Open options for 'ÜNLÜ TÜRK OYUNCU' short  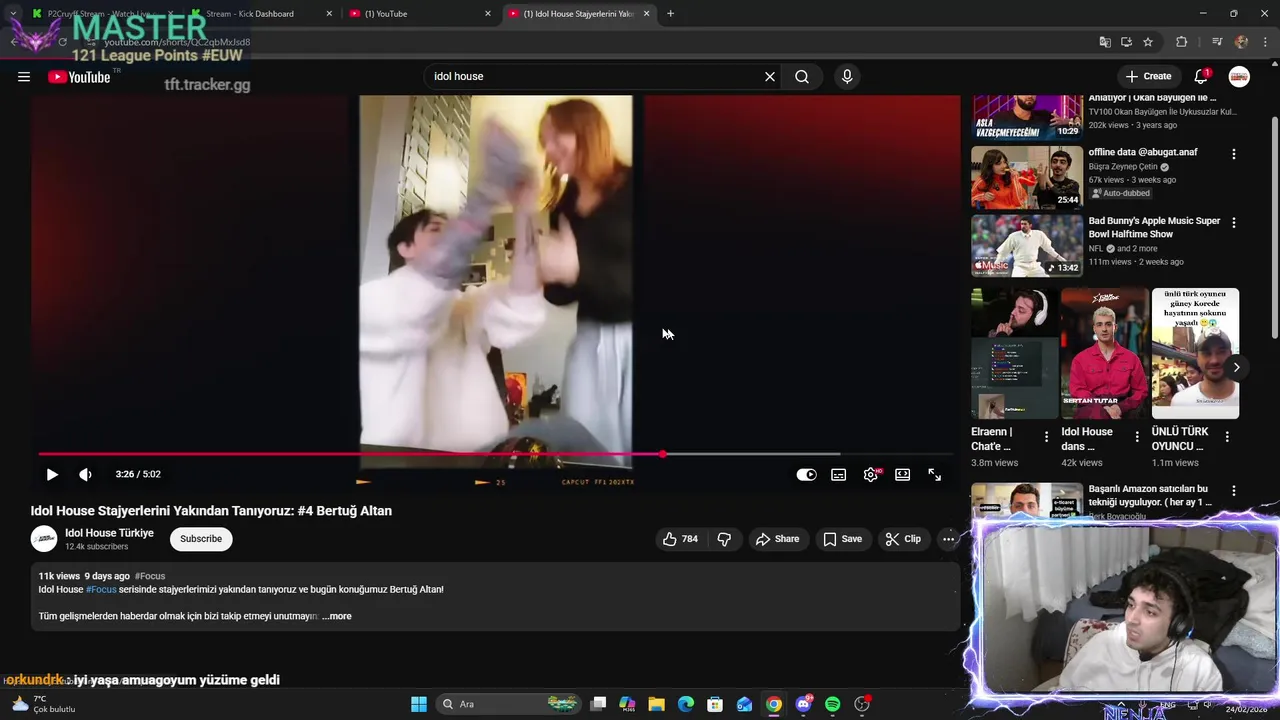point(1227,437)
